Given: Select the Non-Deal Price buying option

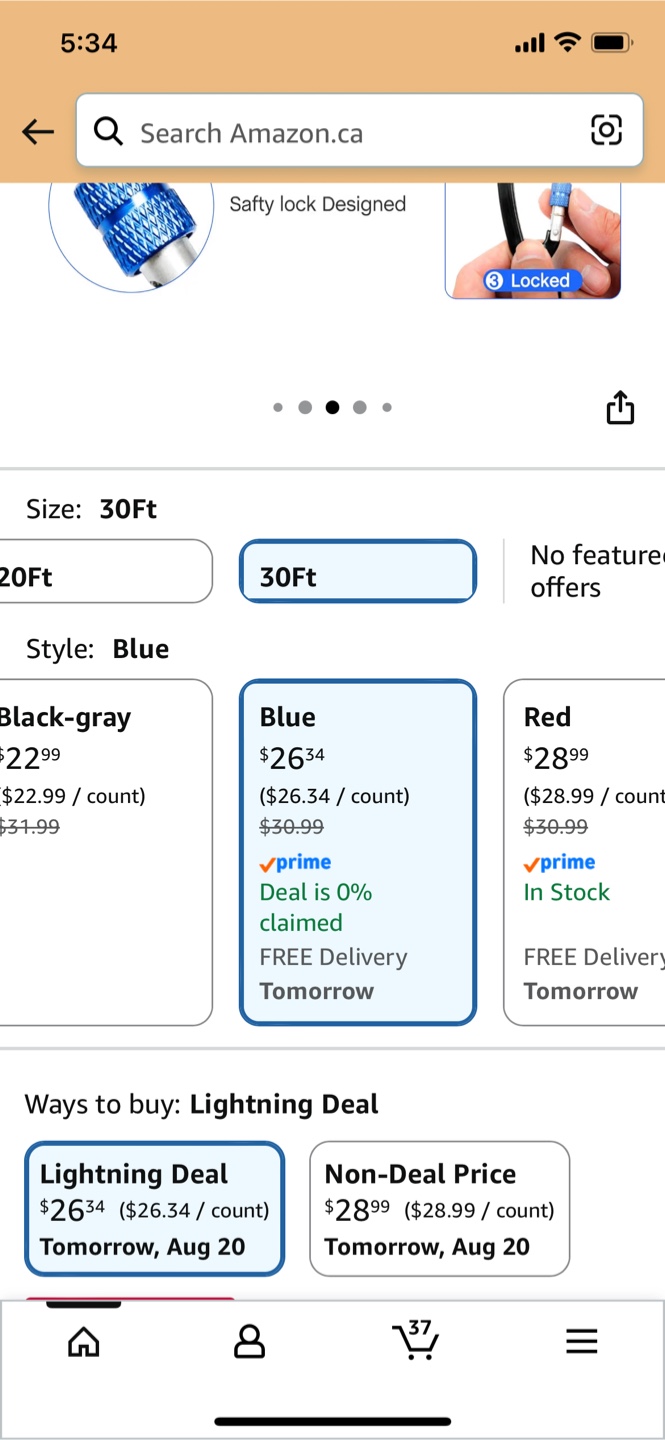Looking at the screenshot, I should click(440, 1209).
